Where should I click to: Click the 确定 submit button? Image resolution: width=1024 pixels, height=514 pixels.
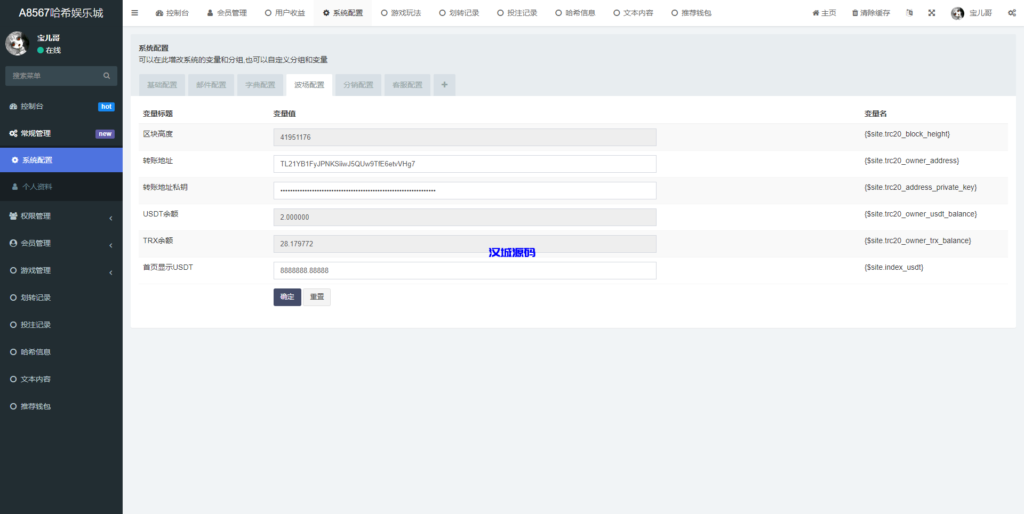click(287, 297)
